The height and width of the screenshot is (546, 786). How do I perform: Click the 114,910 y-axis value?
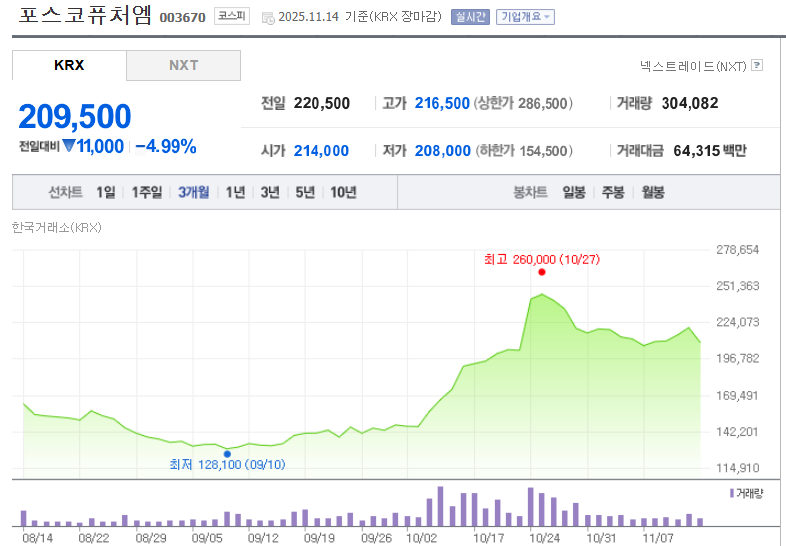point(737,468)
